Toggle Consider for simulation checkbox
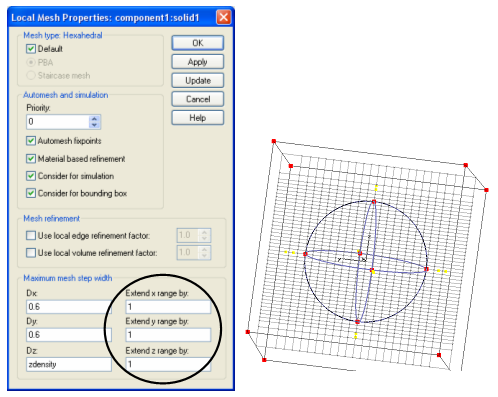Viewport: 498px width, 397px height. [x=31, y=176]
